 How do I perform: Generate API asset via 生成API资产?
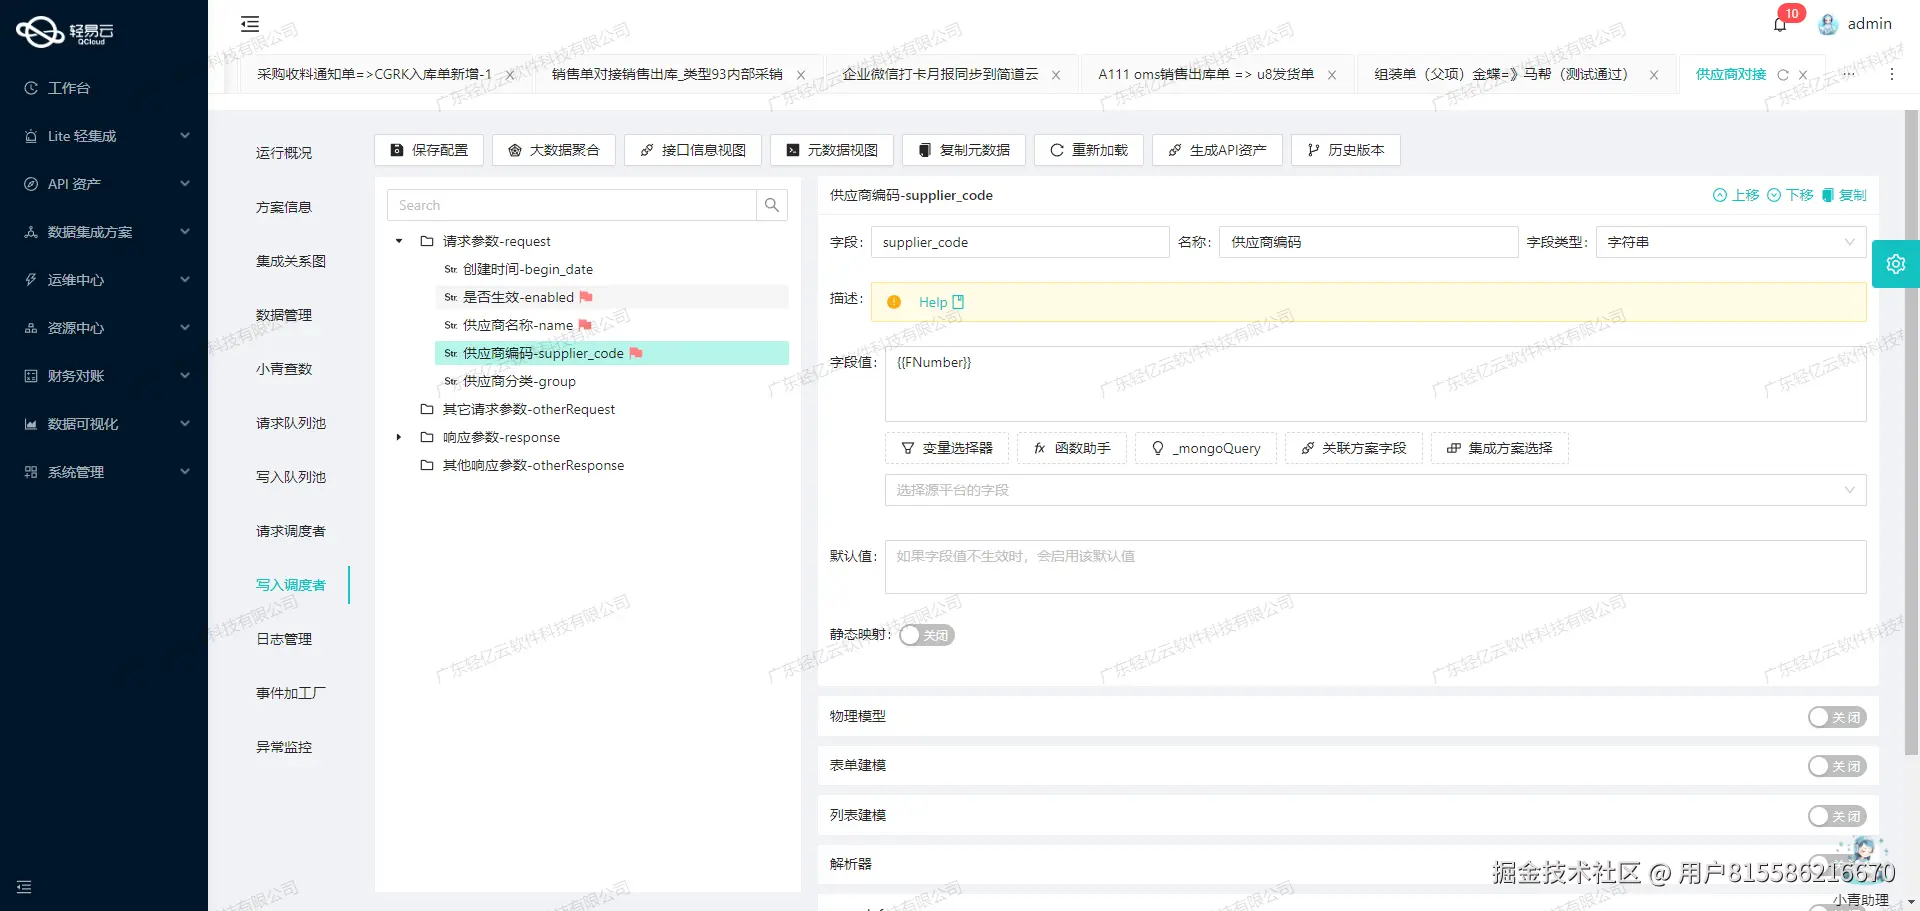[1217, 150]
